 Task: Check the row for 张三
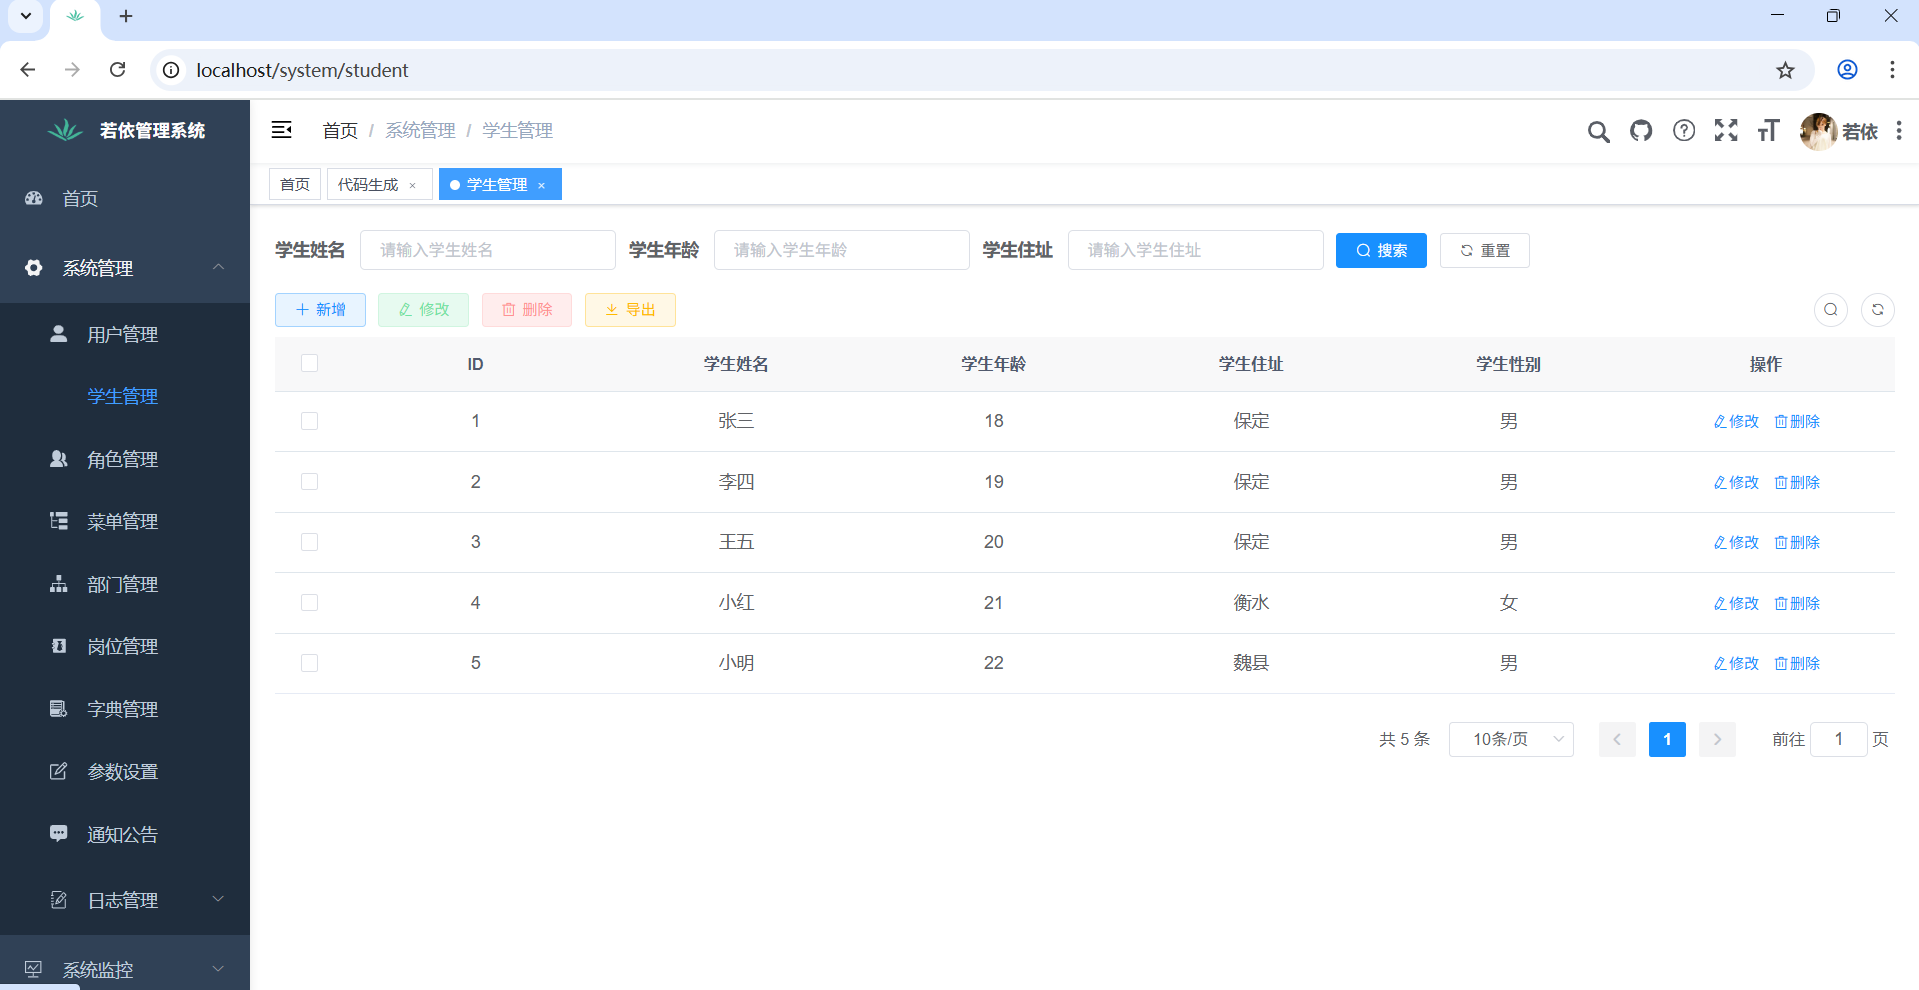[310, 421]
